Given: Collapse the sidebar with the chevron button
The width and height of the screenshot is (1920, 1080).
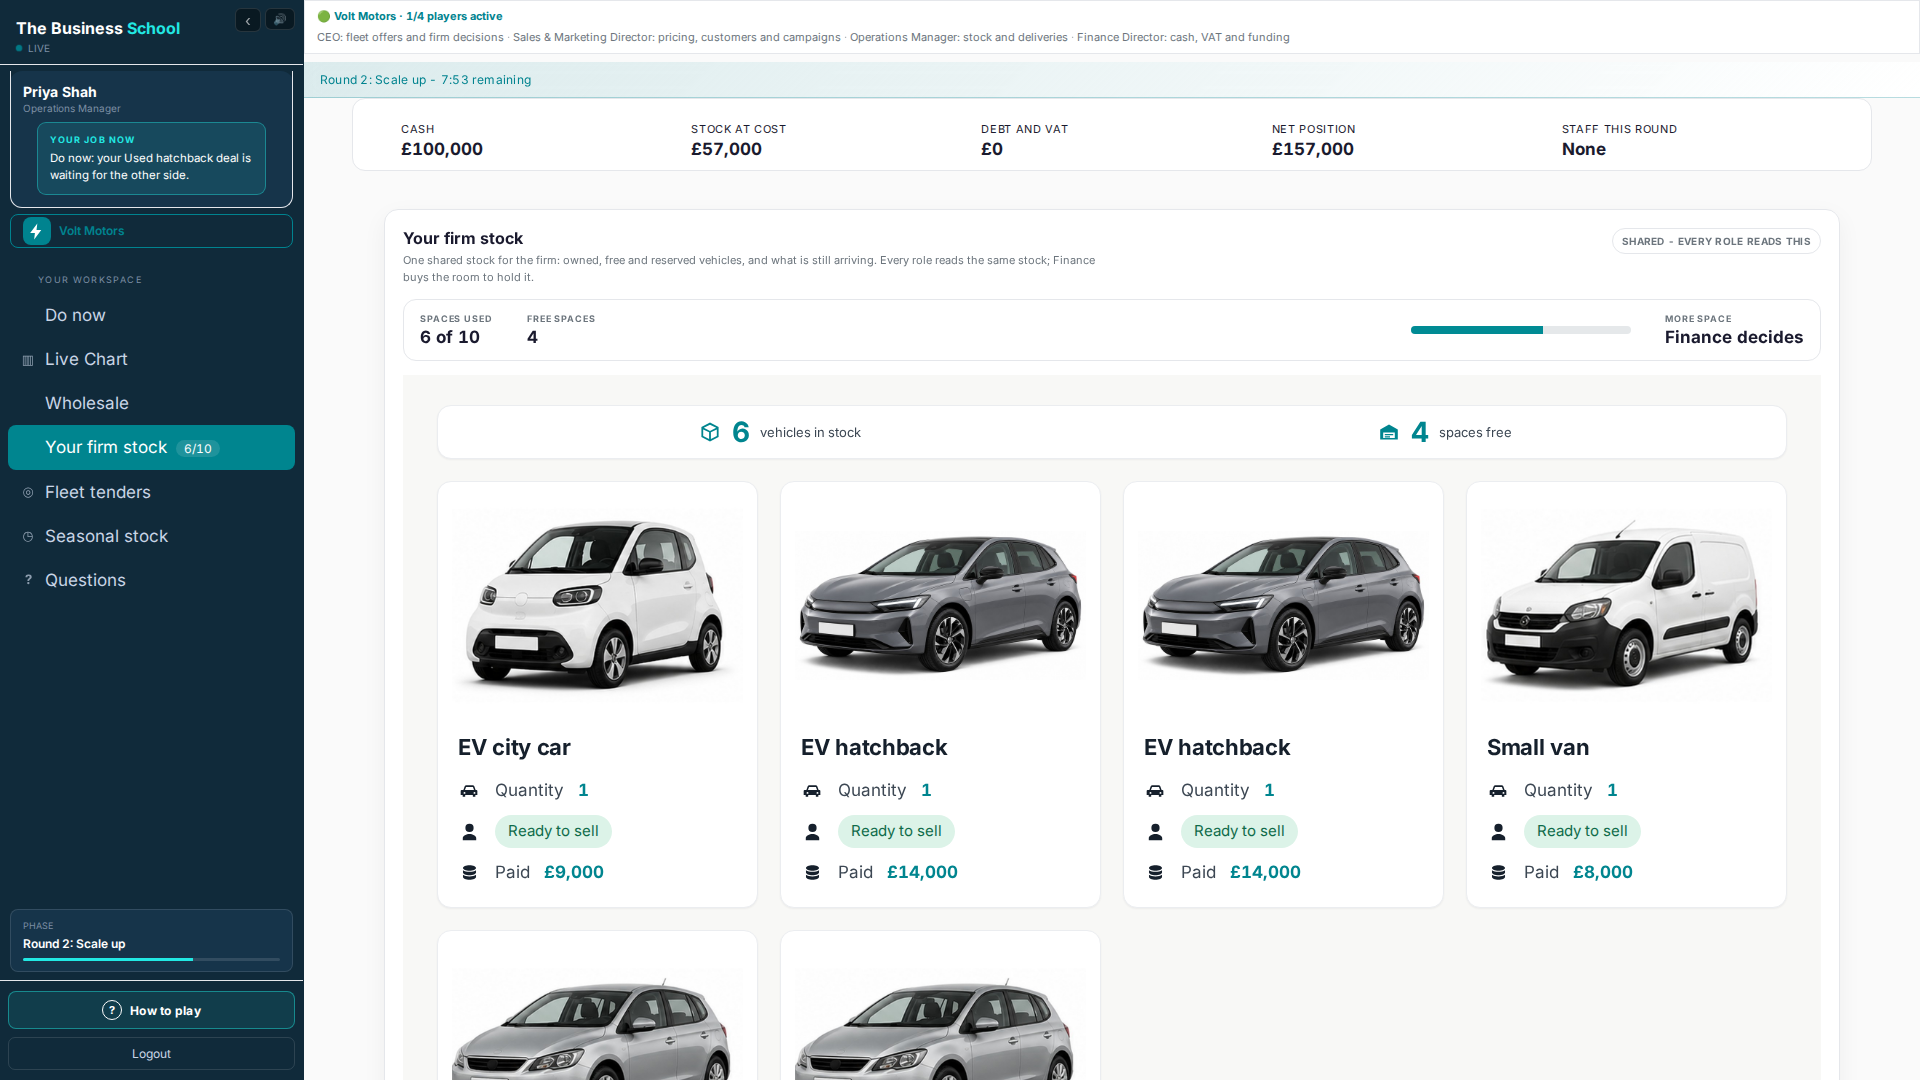Looking at the screenshot, I should [x=248, y=20].
